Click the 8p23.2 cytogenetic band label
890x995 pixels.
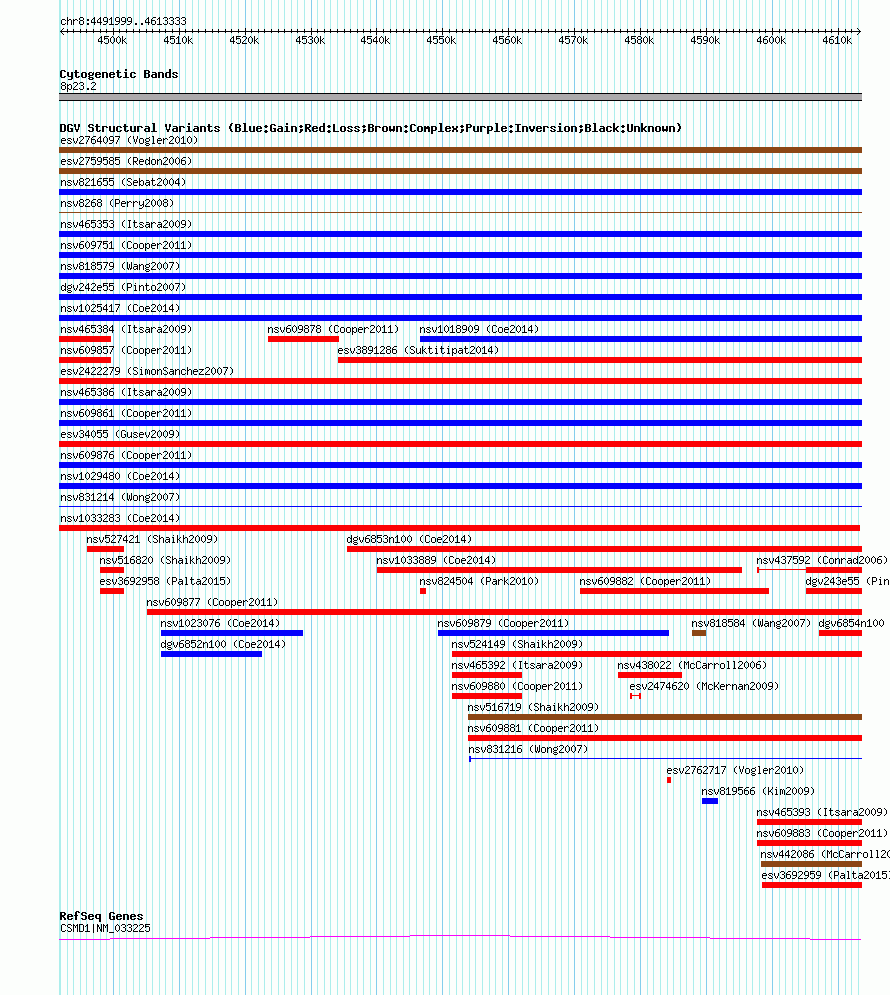point(78,86)
